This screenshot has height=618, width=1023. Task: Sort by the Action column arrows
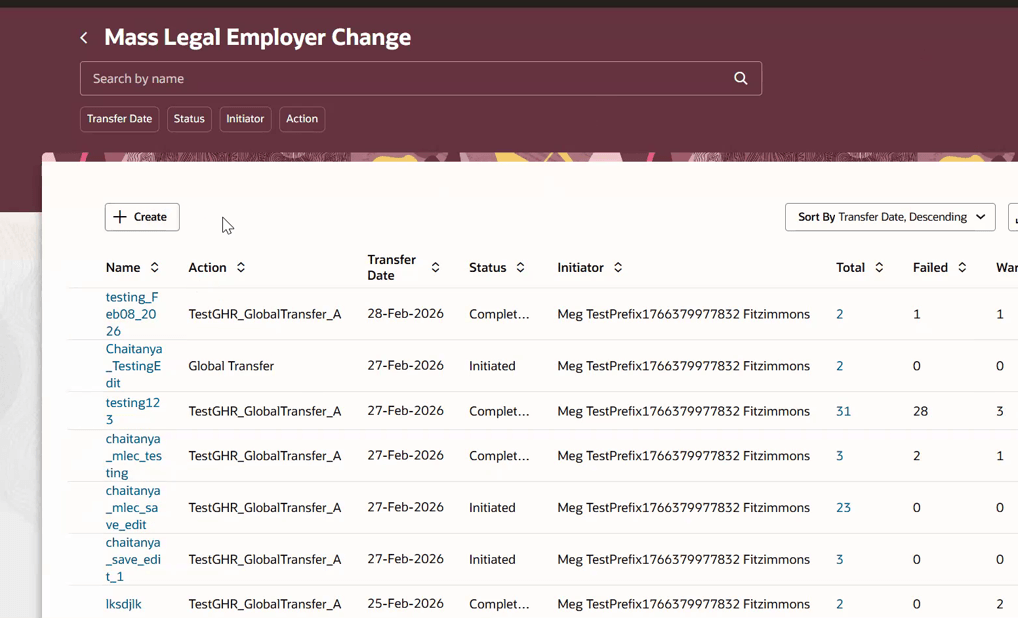pos(241,267)
